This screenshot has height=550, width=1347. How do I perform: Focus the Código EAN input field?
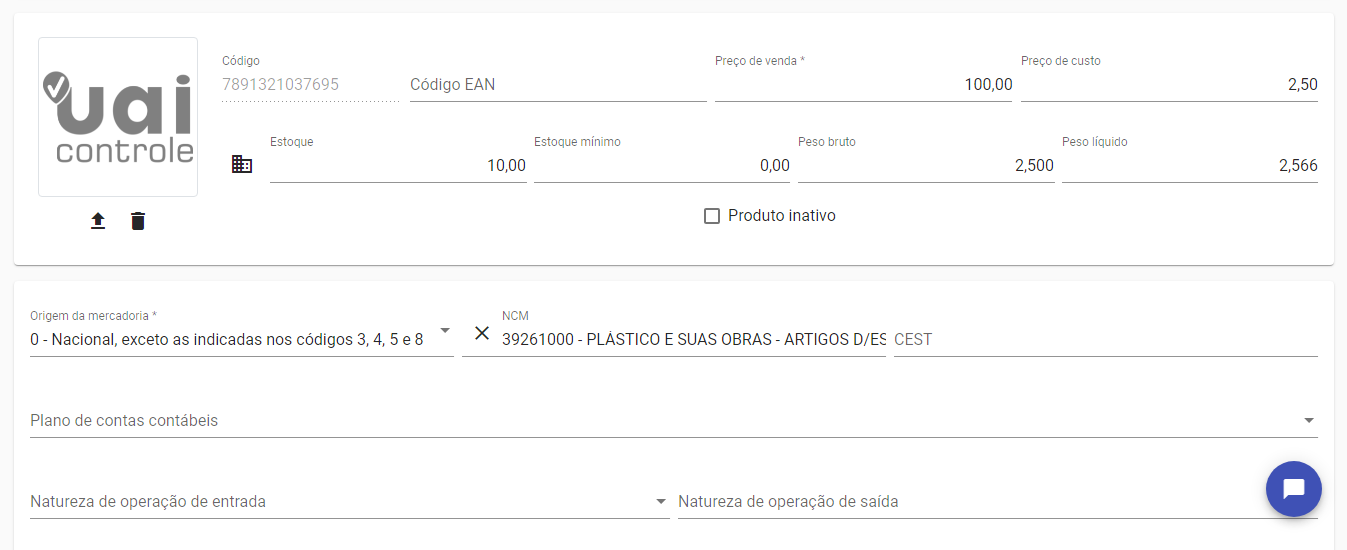[557, 85]
